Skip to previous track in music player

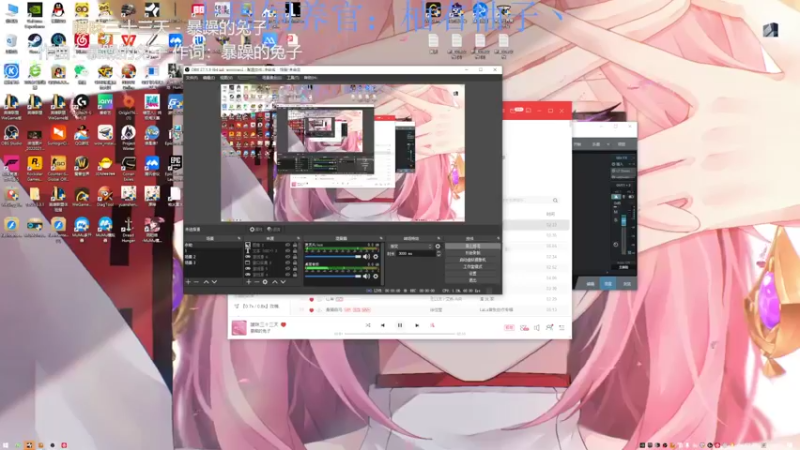383,325
